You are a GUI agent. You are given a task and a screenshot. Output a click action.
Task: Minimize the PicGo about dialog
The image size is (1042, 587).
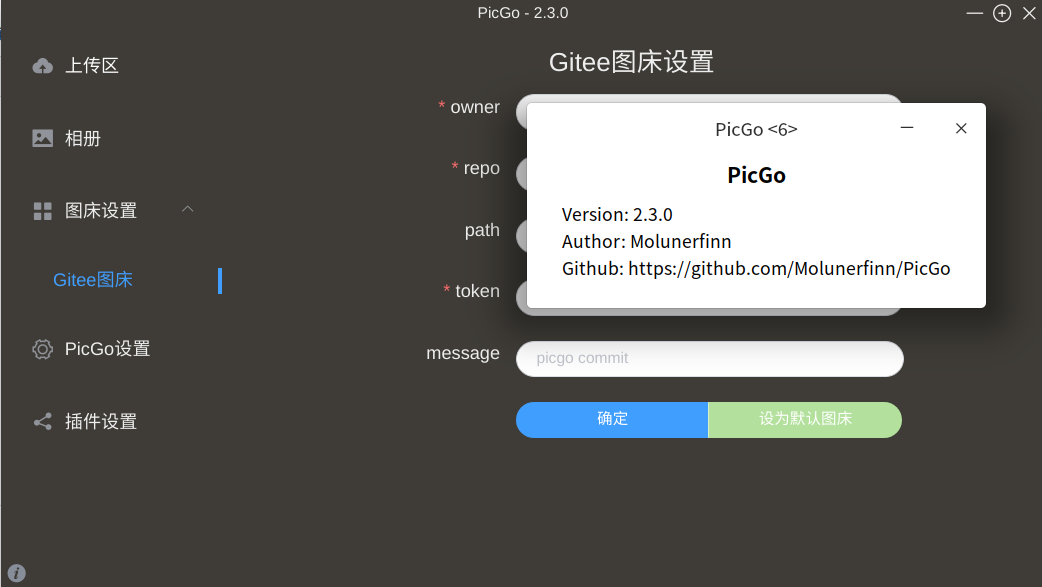click(x=907, y=128)
